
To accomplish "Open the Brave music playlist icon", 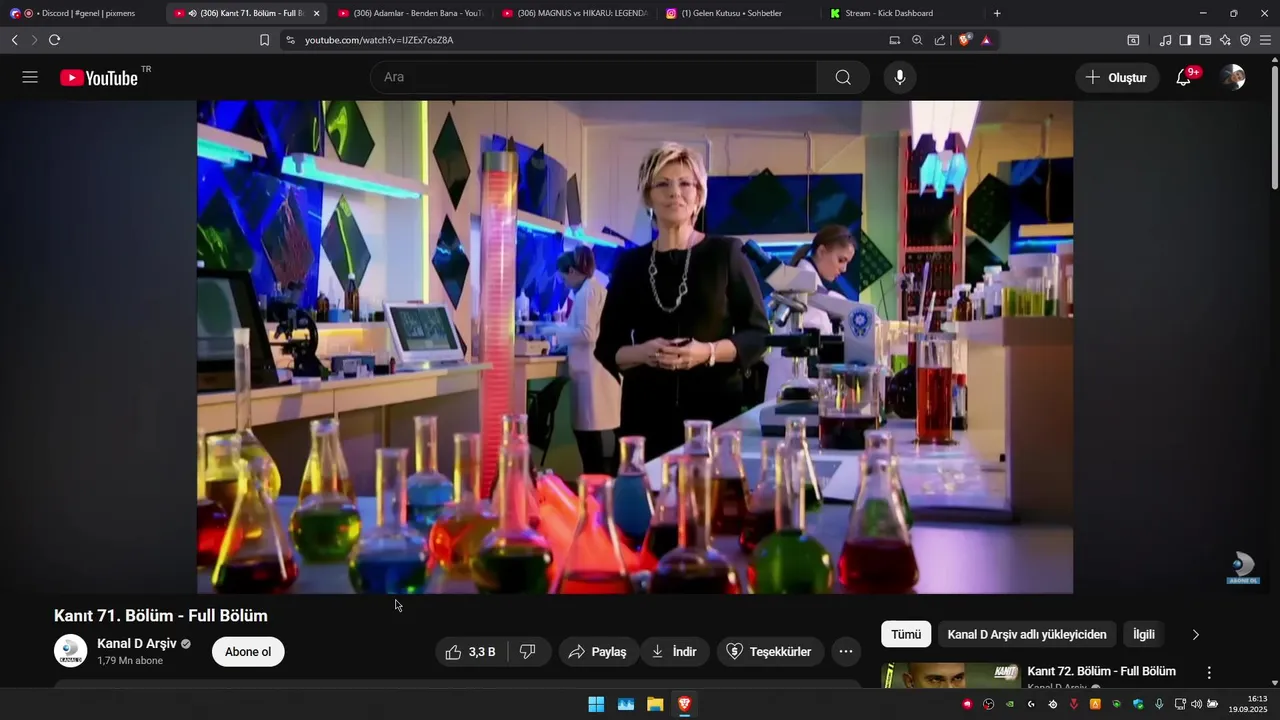I will tap(1165, 40).
